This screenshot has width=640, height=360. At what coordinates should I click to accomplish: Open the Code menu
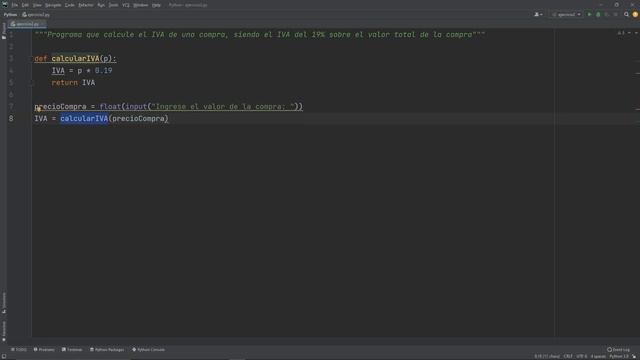pyautogui.click(x=70, y=5)
